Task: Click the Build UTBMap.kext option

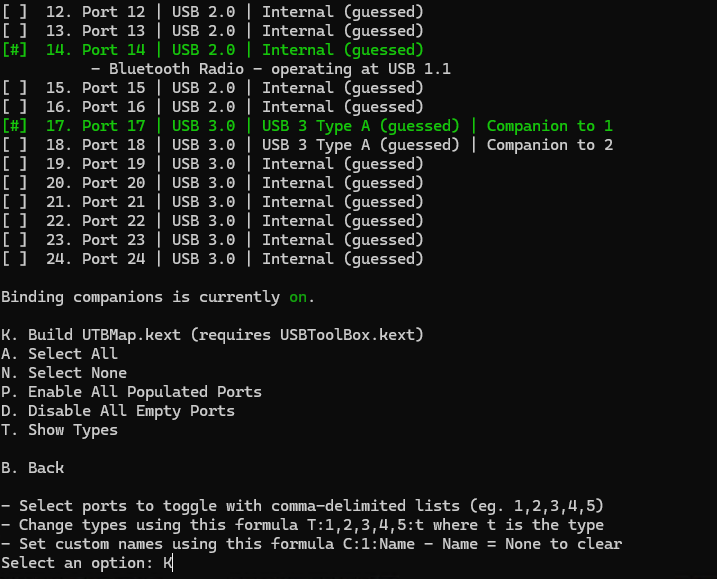Action: coord(212,335)
